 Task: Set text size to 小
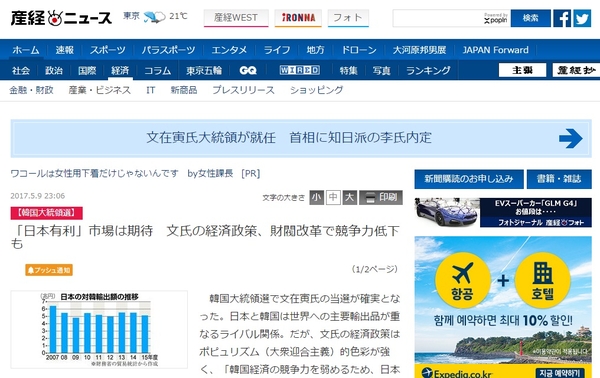pyautogui.click(x=316, y=197)
